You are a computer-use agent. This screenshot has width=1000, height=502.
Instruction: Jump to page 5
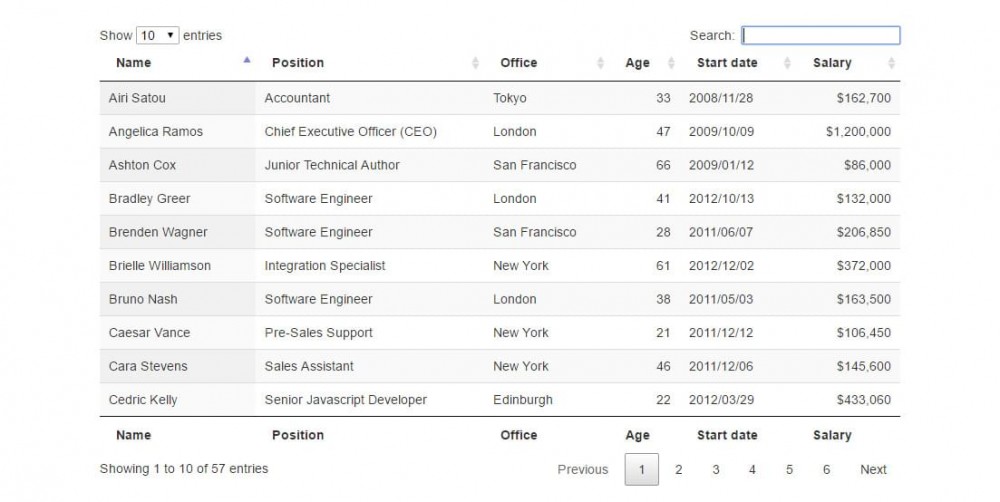click(789, 469)
